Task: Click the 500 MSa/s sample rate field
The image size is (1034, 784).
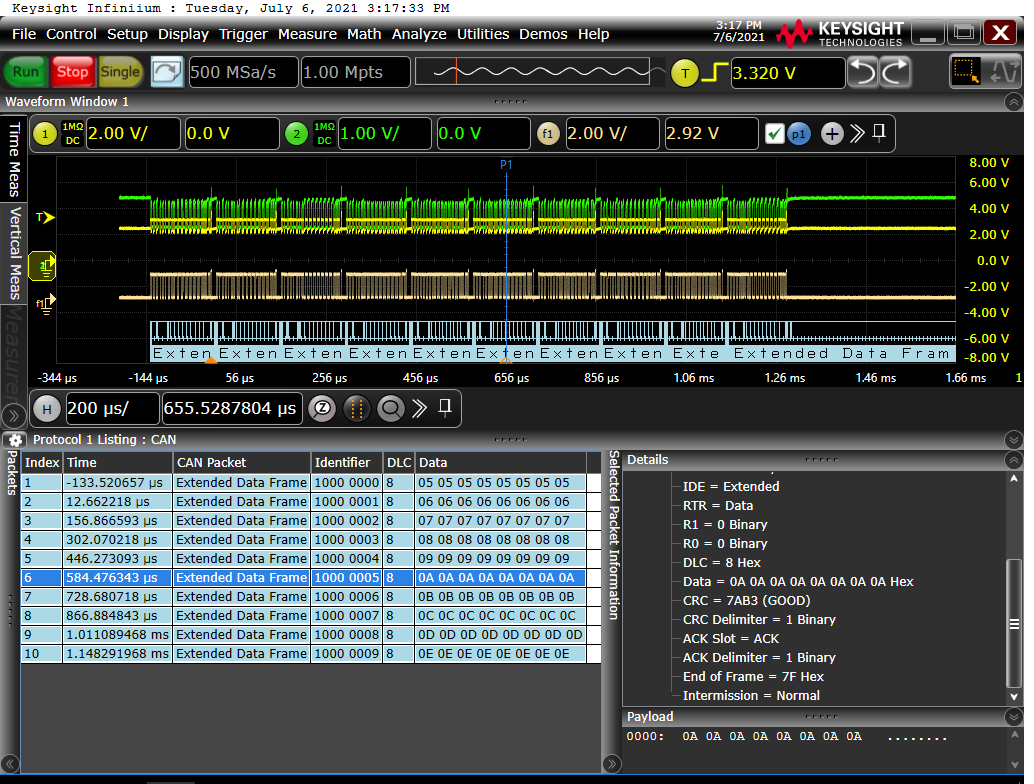Action: click(x=243, y=72)
